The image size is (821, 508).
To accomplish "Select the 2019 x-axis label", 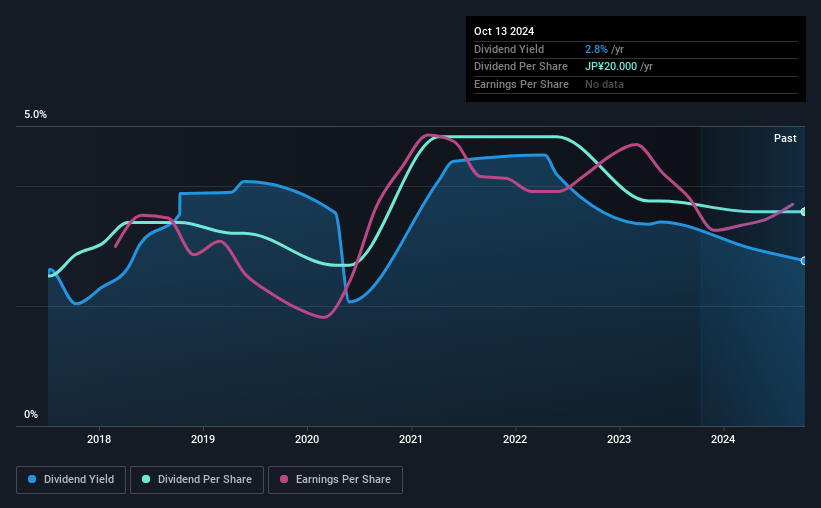I will [203, 439].
